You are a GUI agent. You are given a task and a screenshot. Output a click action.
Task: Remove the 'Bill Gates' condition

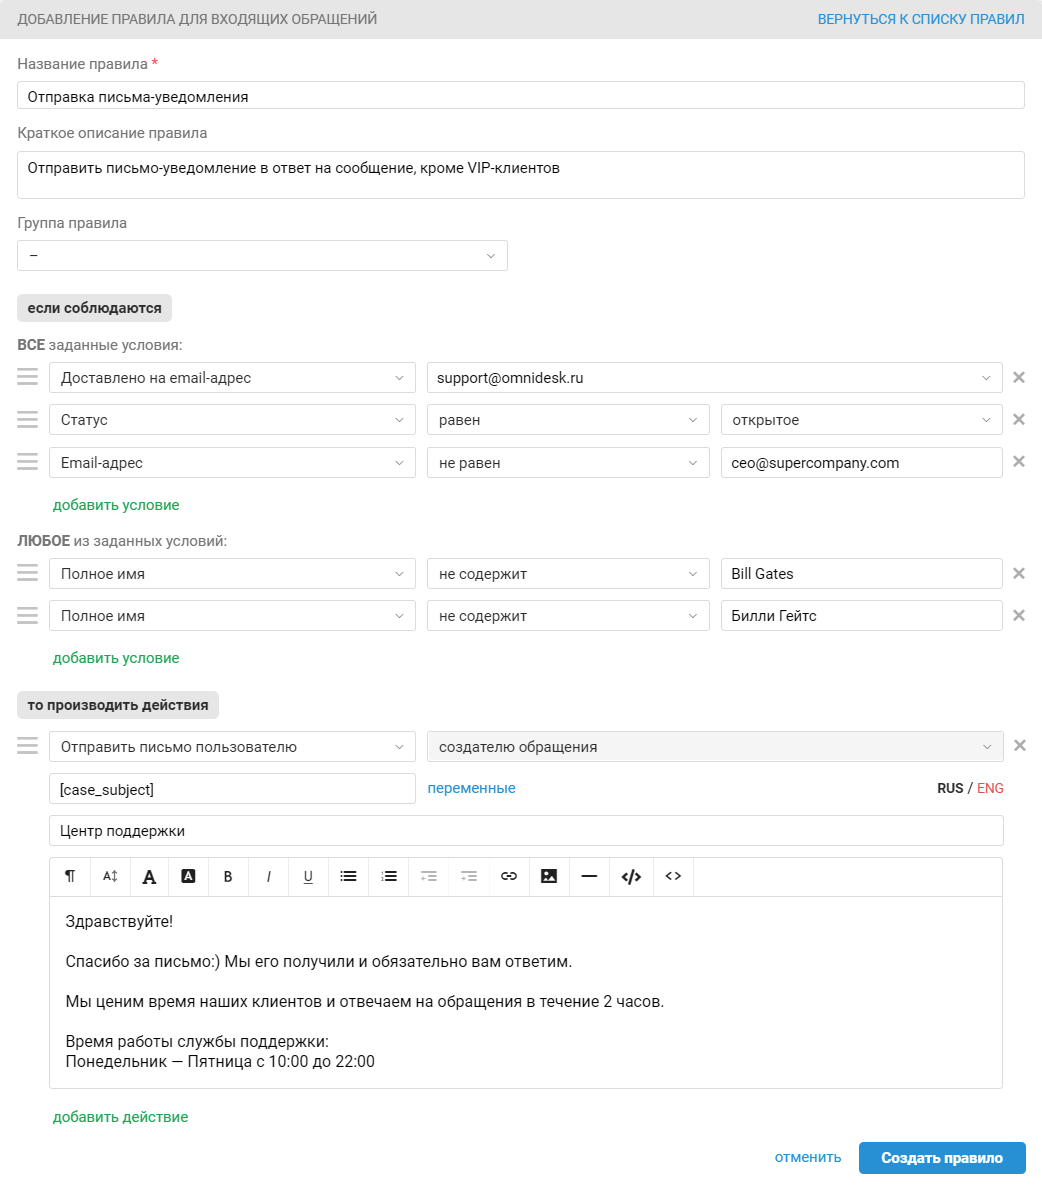coord(1019,573)
